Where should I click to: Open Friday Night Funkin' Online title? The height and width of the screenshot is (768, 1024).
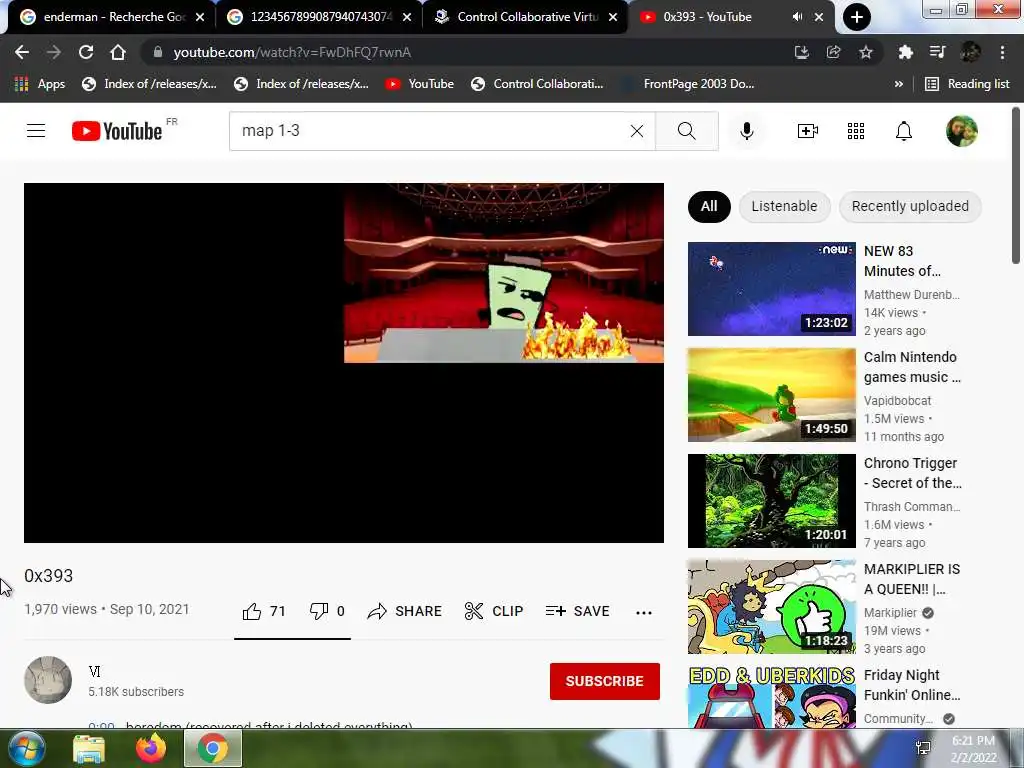[912, 685]
